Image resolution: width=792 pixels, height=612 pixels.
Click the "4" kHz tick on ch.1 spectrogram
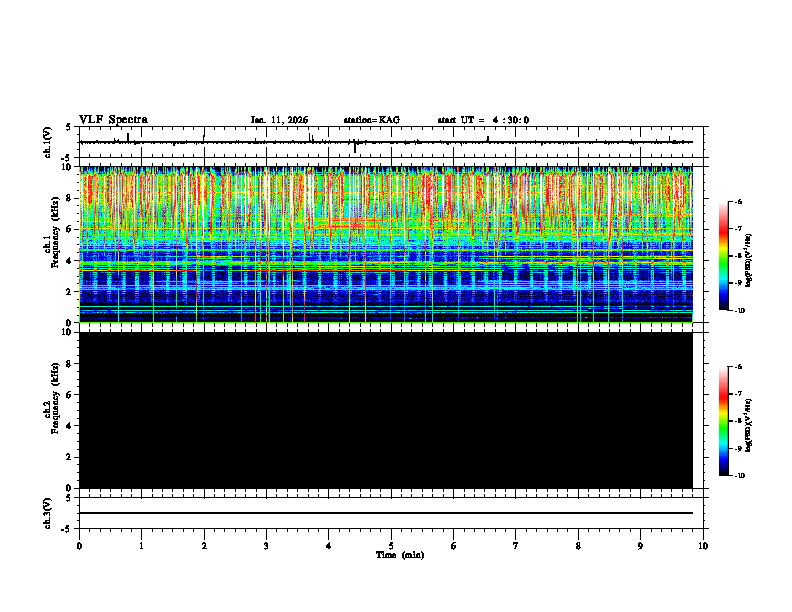click(69, 261)
